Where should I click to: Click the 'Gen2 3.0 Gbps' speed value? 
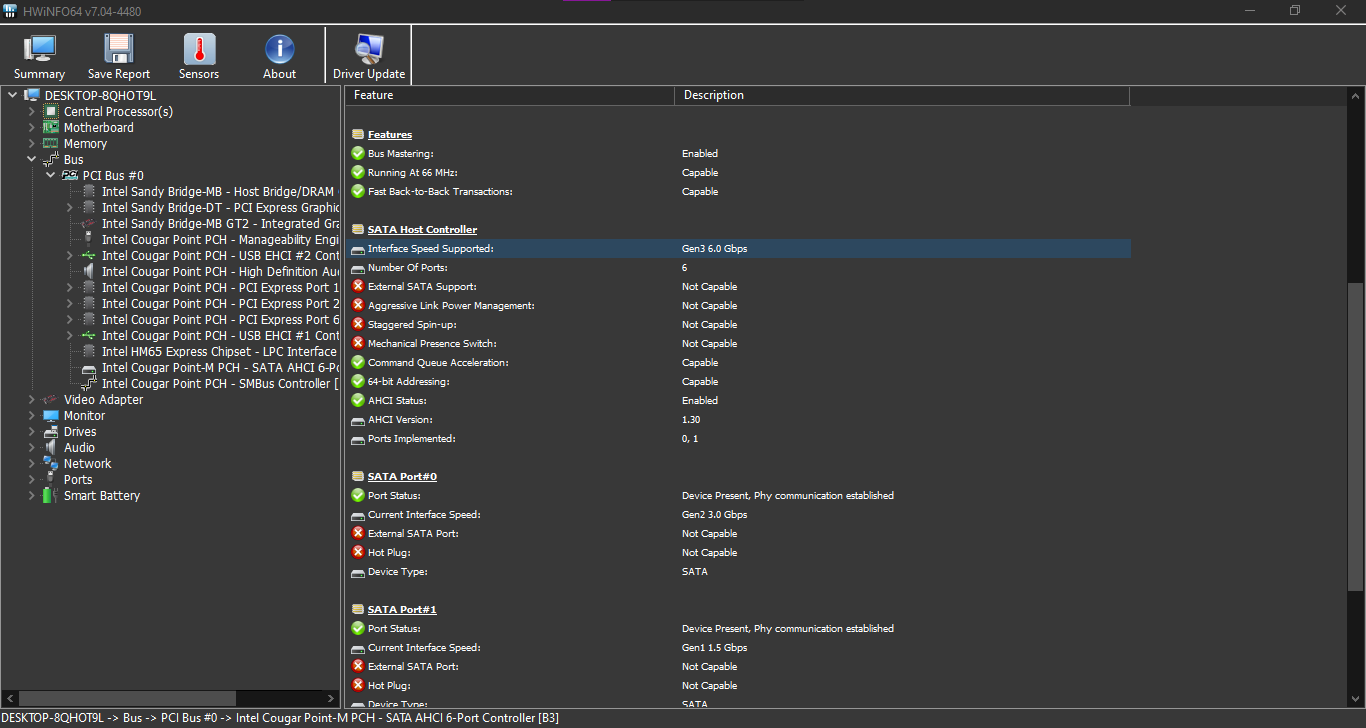tap(714, 514)
